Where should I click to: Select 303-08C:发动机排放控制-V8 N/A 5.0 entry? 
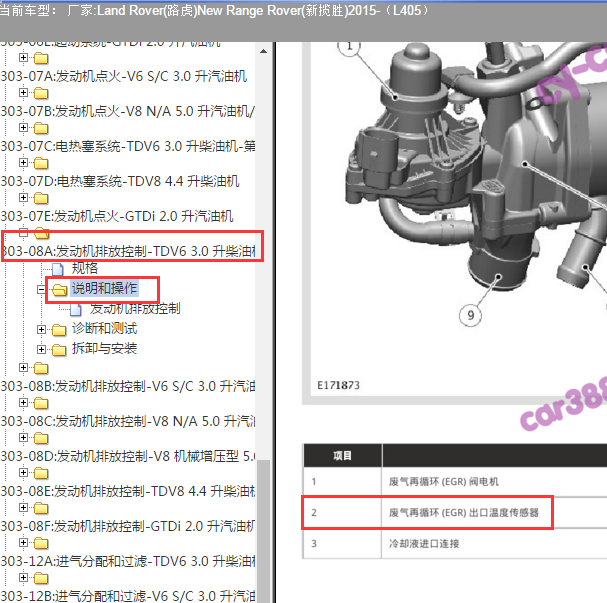(x=127, y=421)
